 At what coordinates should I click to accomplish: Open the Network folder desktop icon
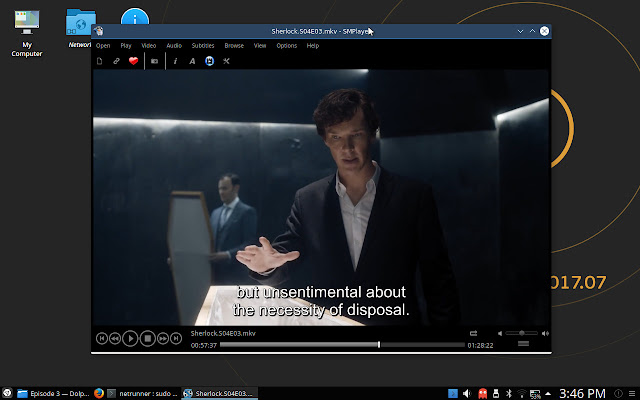[80, 29]
